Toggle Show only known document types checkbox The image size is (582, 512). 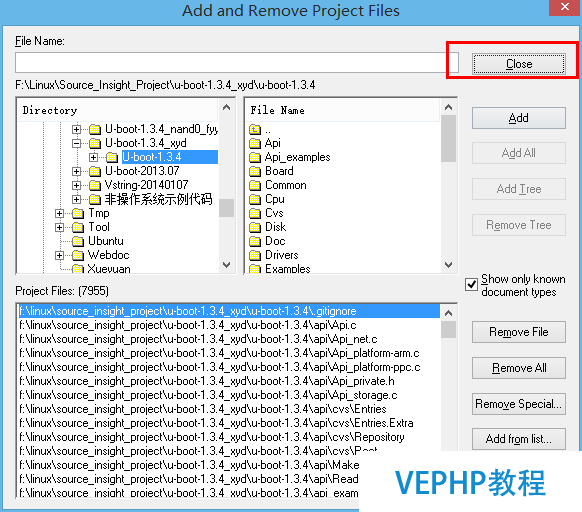[471, 285]
